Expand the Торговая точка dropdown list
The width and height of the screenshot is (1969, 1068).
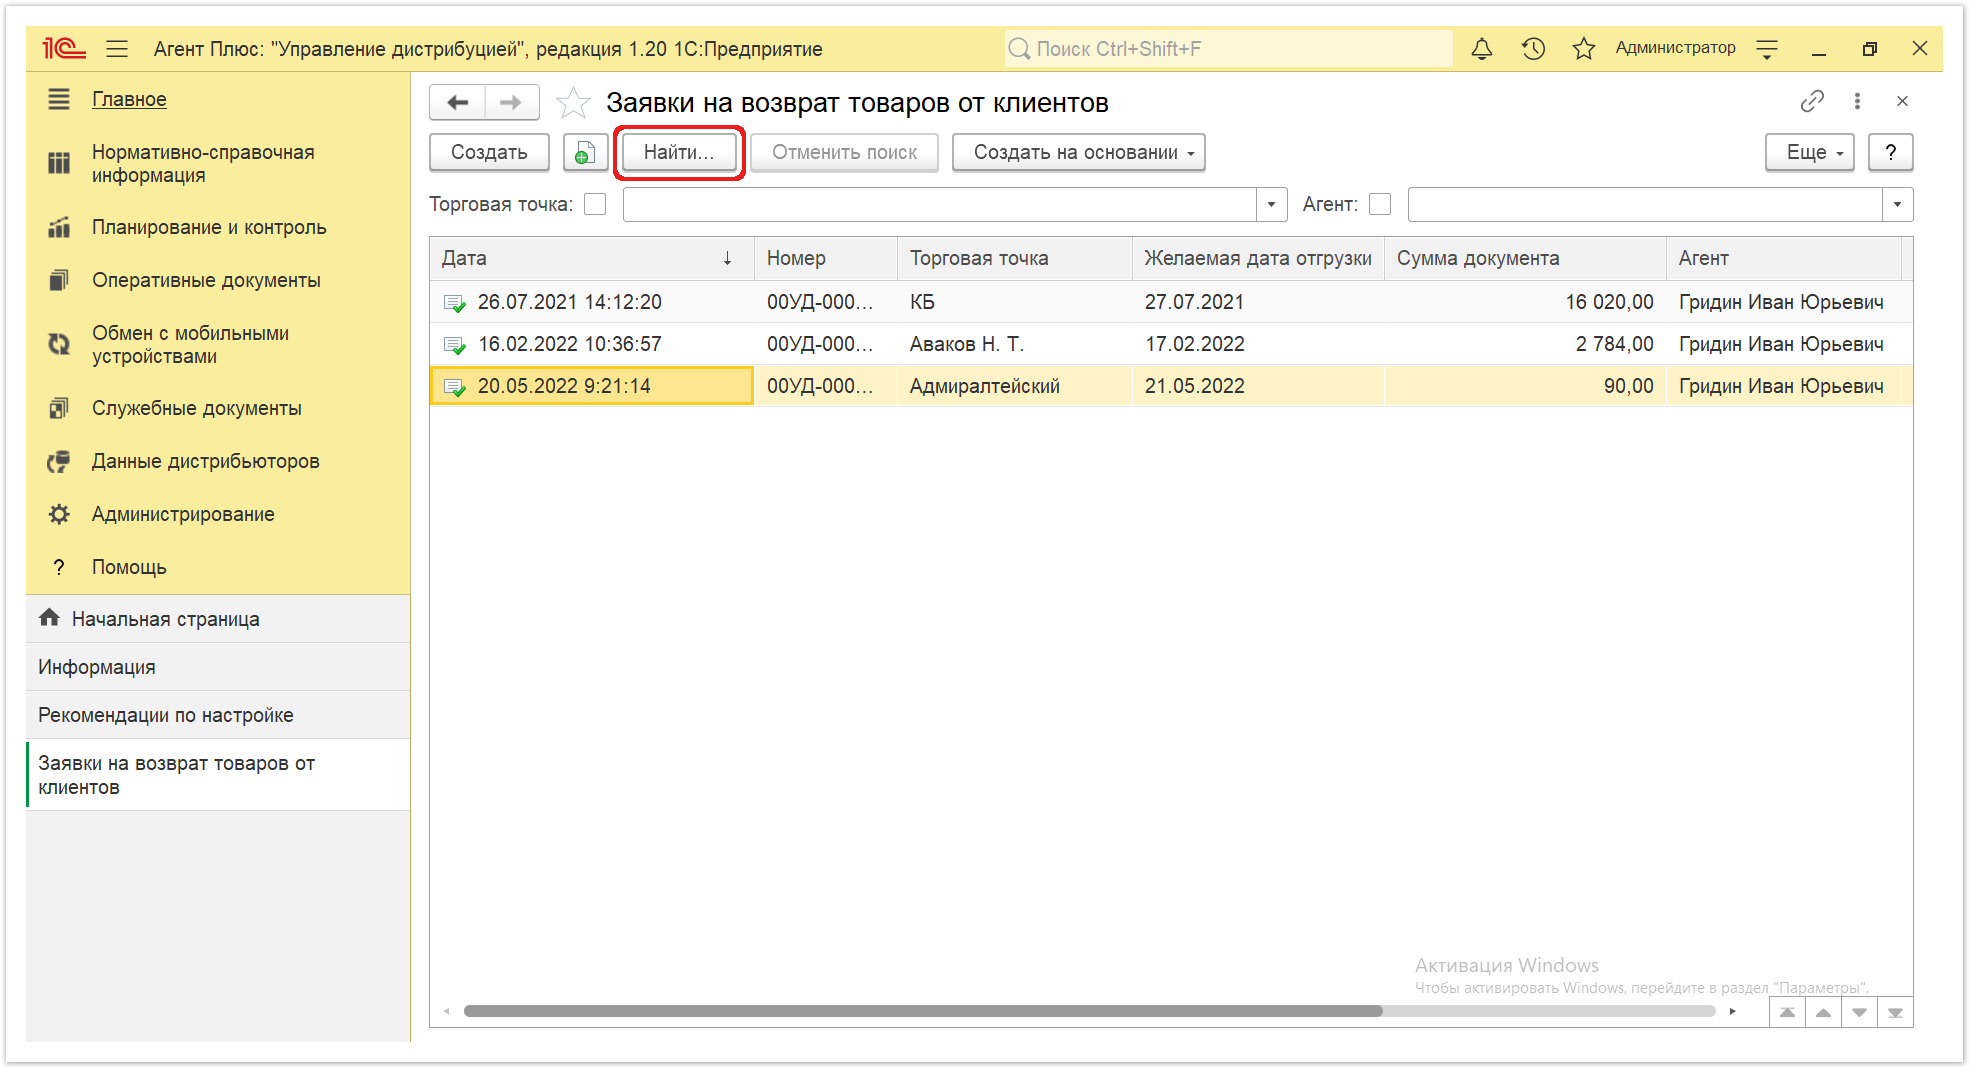(1271, 204)
